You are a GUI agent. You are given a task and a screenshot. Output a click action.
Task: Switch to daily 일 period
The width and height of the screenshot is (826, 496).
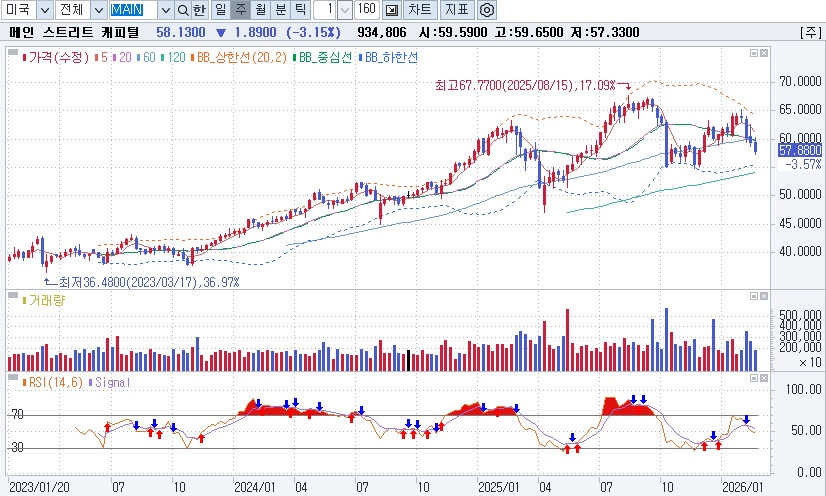coord(220,10)
